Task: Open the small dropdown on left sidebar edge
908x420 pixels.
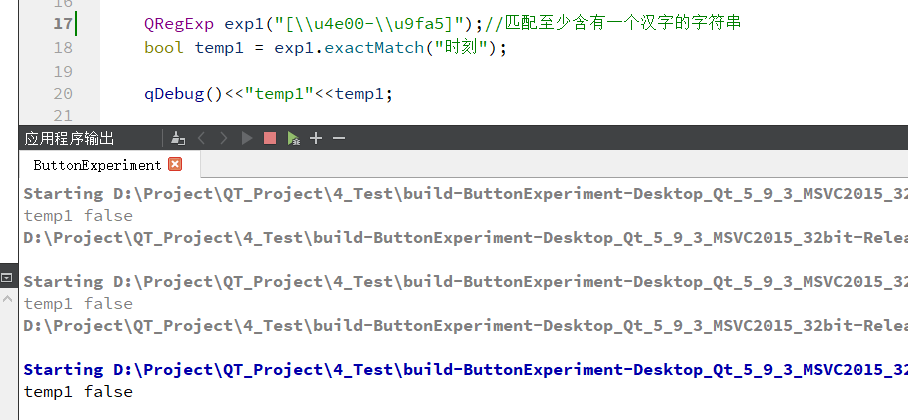Action: pos(7,276)
